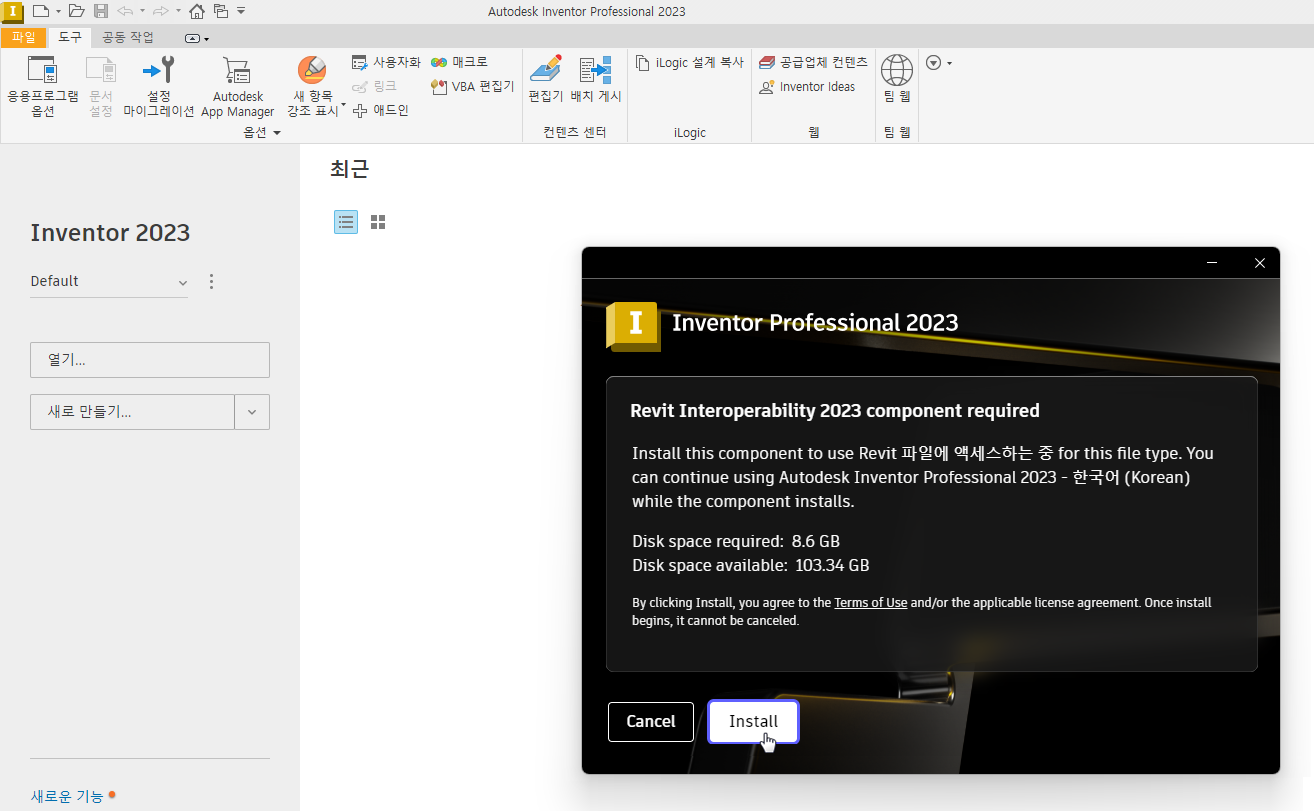1314x811 pixels.
Task: Click the 'Disk space available: 103.34 GB' text
Action: click(x=751, y=566)
